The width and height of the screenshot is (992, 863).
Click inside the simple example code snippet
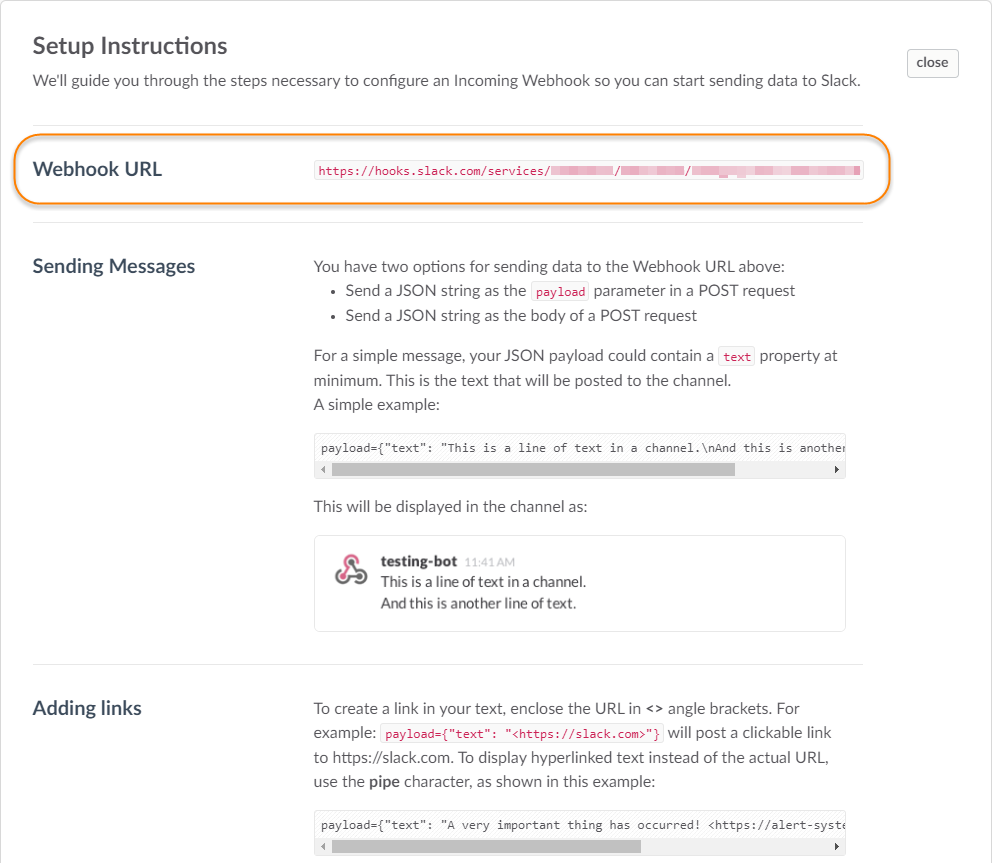pos(578,447)
